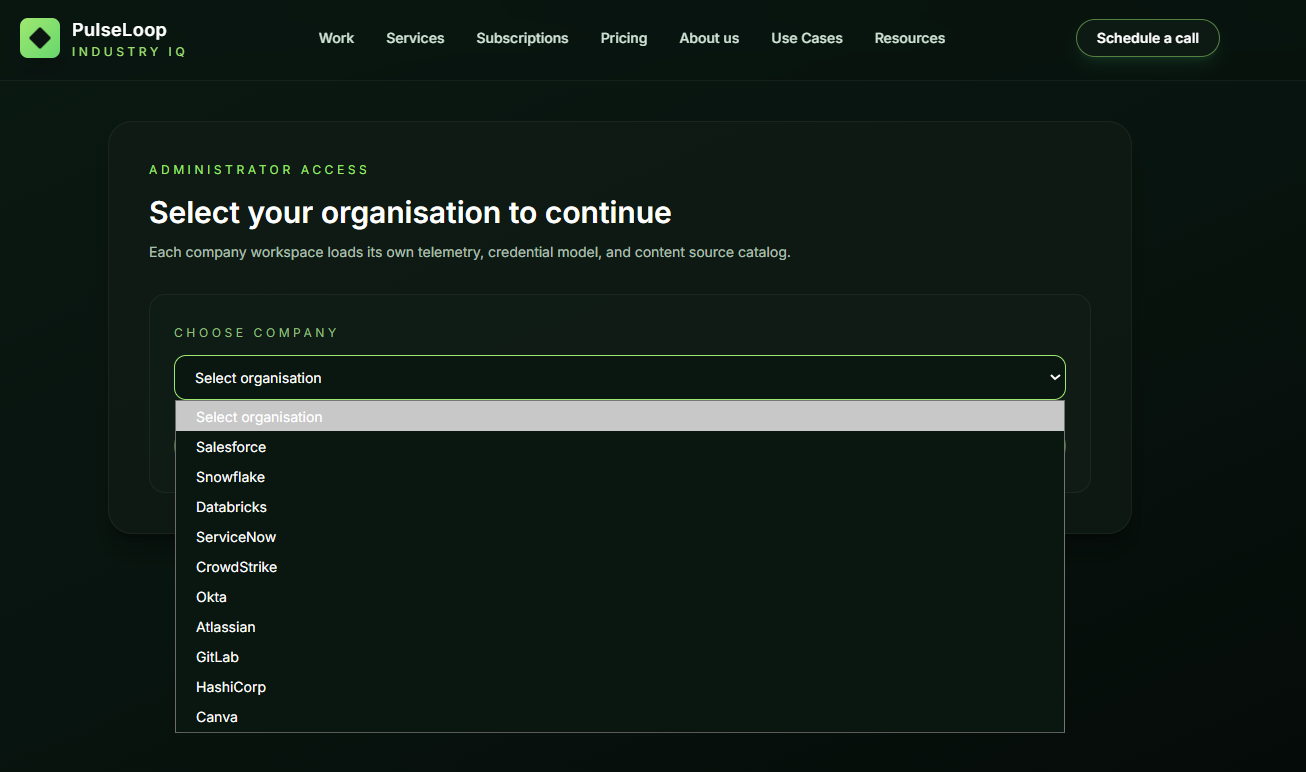Select Snowflake from the organisation list
This screenshot has height=772, width=1306.
pyautogui.click(x=620, y=477)
